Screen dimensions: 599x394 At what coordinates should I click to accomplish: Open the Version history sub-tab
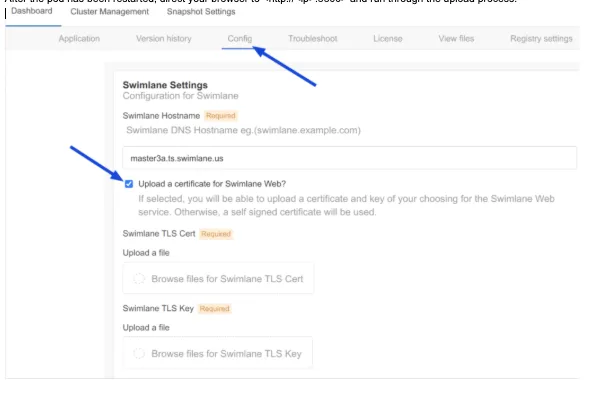tap(164, 39)
